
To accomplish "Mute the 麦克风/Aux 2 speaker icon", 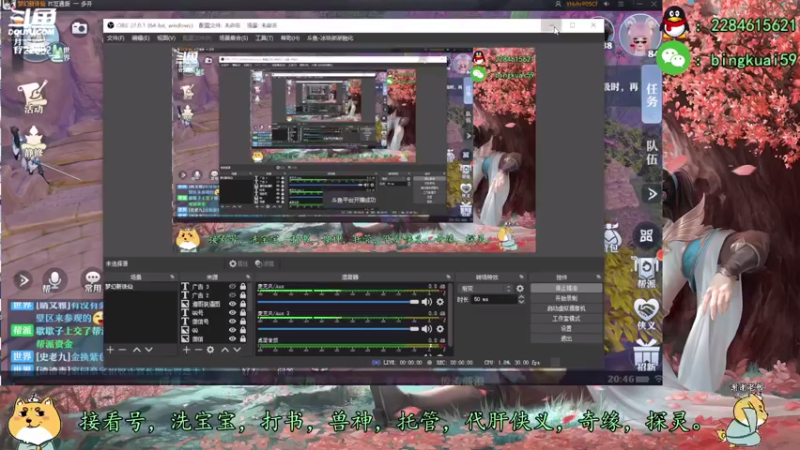I will point(427,329).
